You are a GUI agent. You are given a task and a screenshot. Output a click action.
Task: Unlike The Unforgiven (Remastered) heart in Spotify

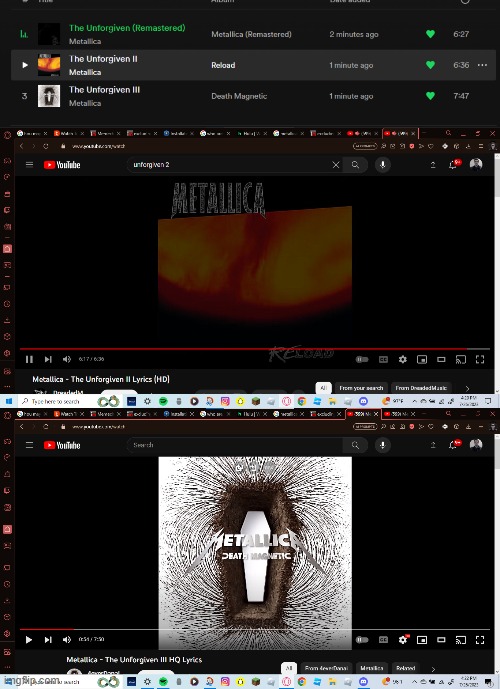pos(431,34)
